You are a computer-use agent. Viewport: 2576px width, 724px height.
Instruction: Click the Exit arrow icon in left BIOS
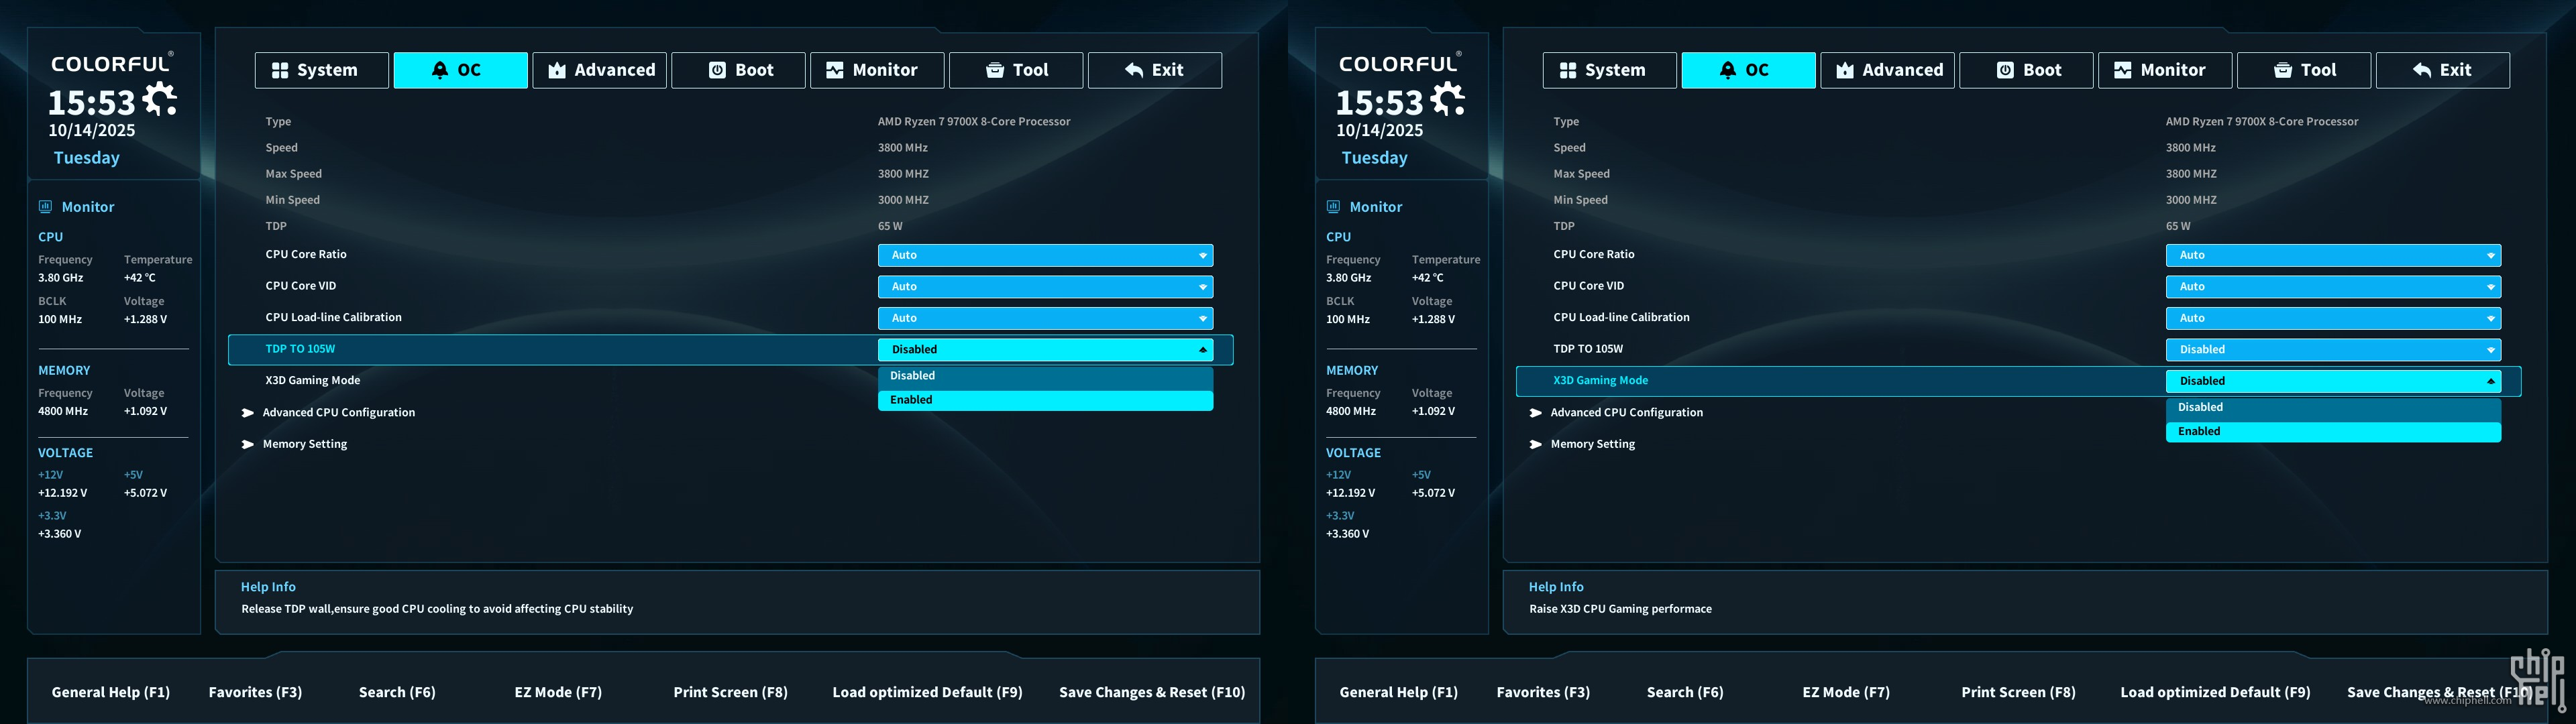tap(1134, 70)
